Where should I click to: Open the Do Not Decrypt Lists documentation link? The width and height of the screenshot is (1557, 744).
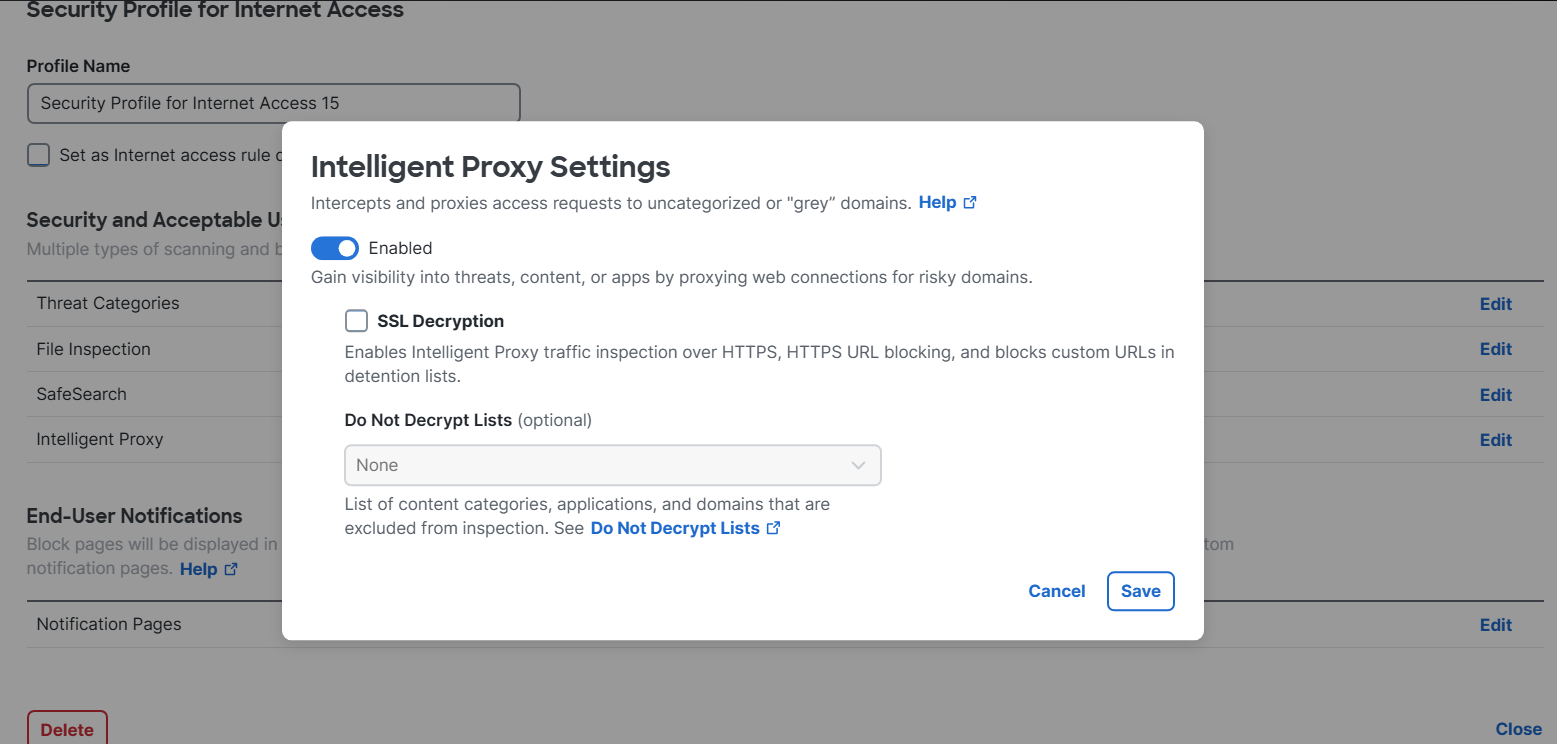(x=675, y=528)
